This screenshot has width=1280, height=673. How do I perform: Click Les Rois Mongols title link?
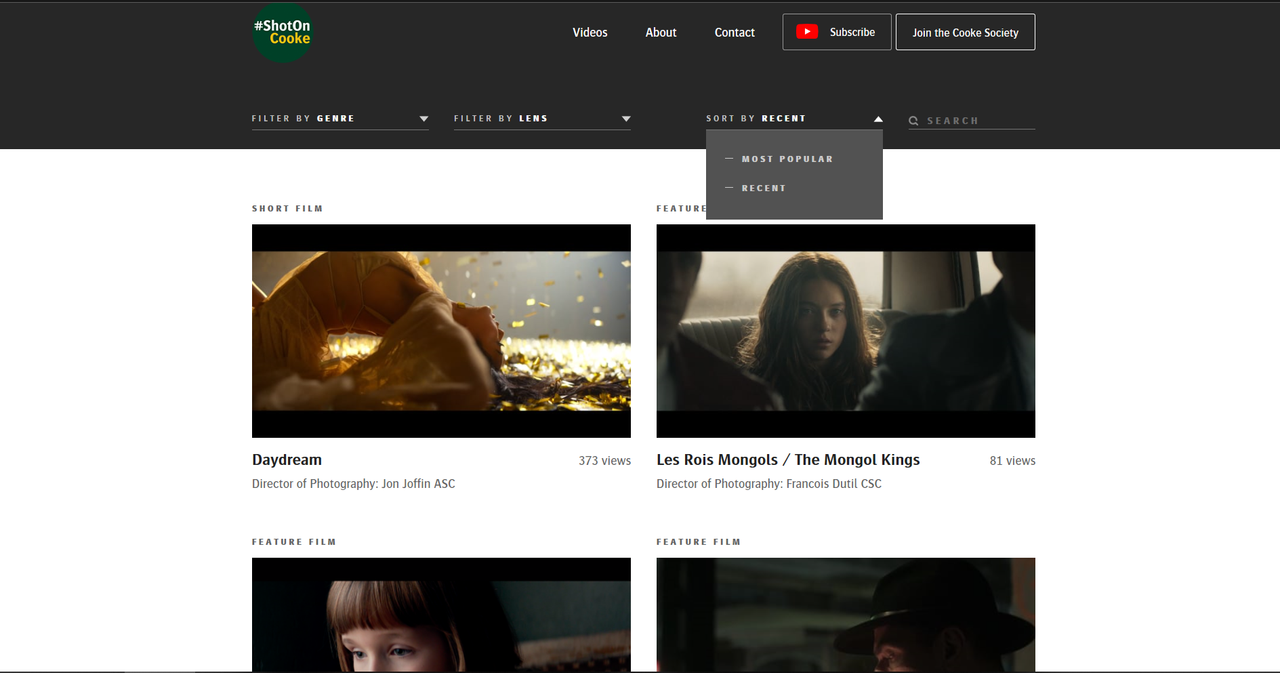point(788,460)
